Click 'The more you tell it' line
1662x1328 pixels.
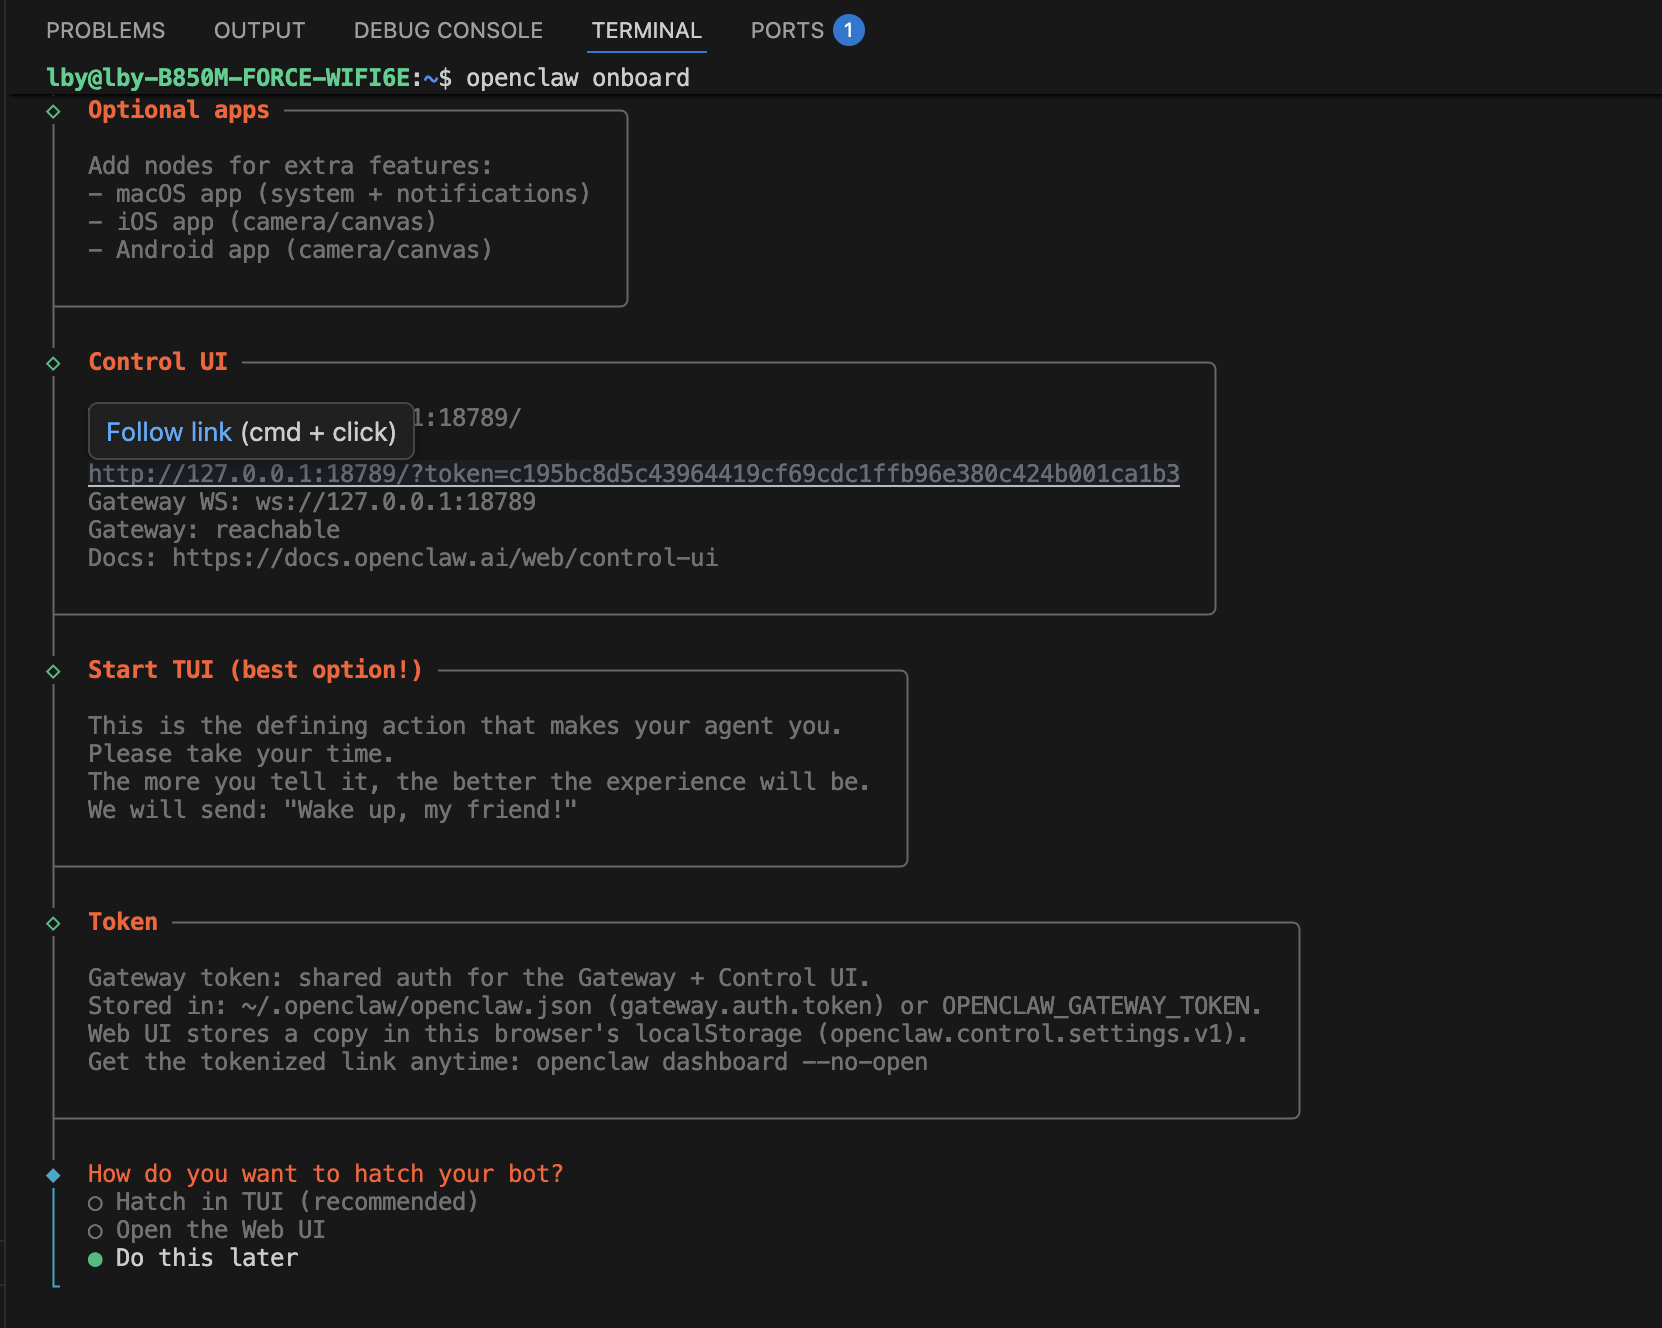click(x=479, y=781)
